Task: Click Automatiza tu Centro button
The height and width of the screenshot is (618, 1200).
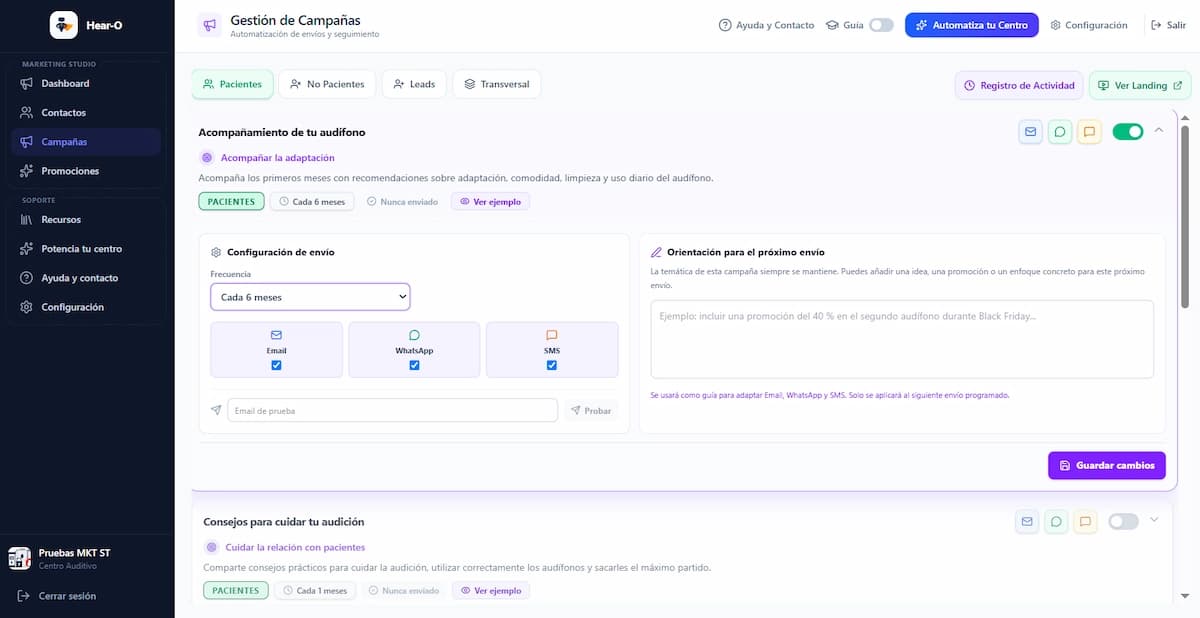Action: (972, 25)
